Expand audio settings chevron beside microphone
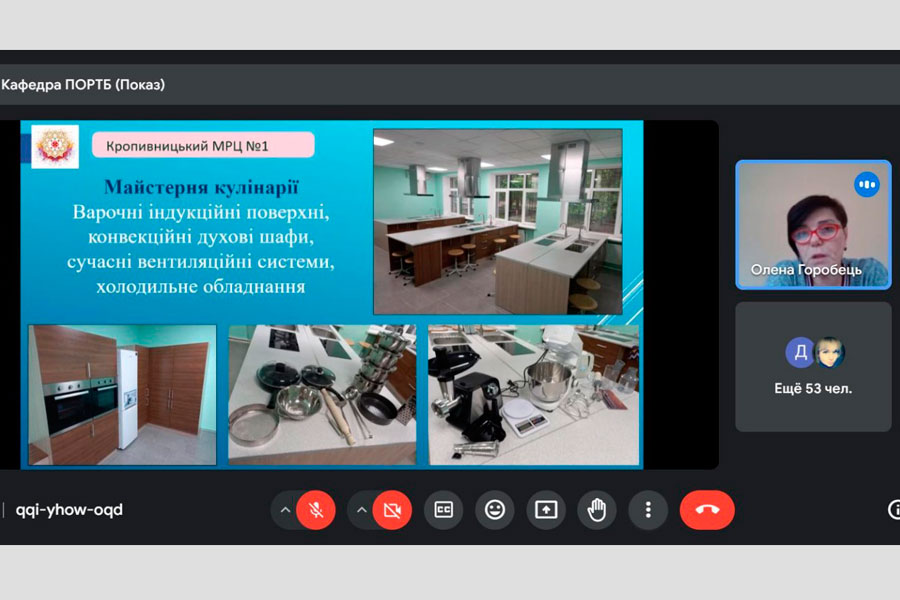This screenshot has height=600, width=900. [285, 510]
